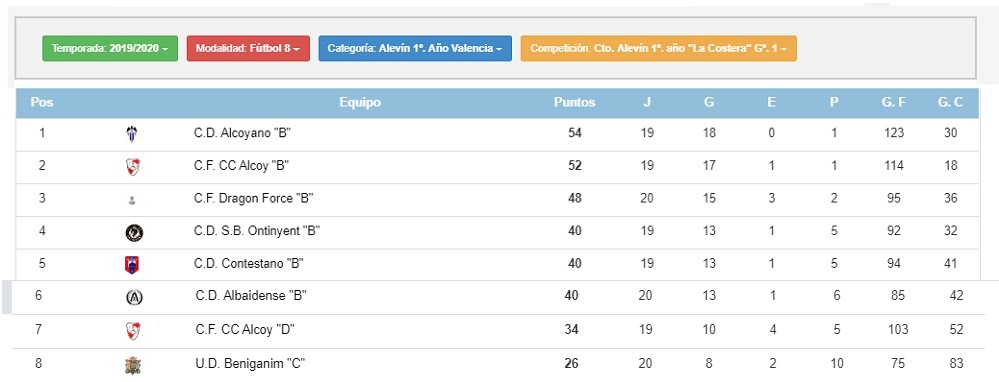
Task: Select the U.D. Beniganim "C" team name
Action: pyautogui.click(x=250, y=364)
